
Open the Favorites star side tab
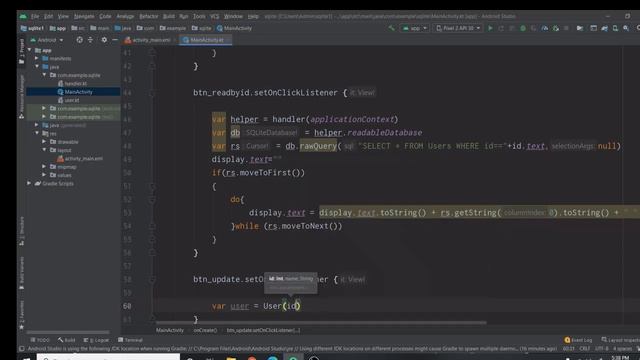point(22,315)
